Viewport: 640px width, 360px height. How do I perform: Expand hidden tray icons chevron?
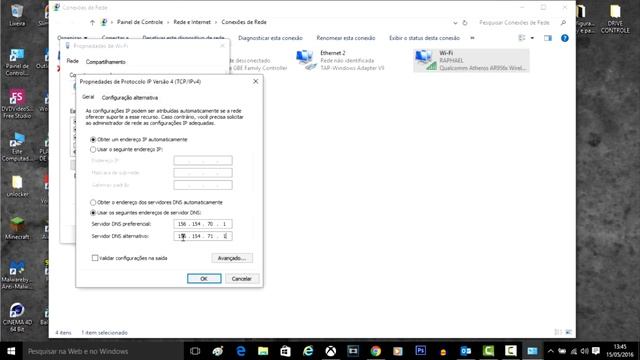coord(551,351)
